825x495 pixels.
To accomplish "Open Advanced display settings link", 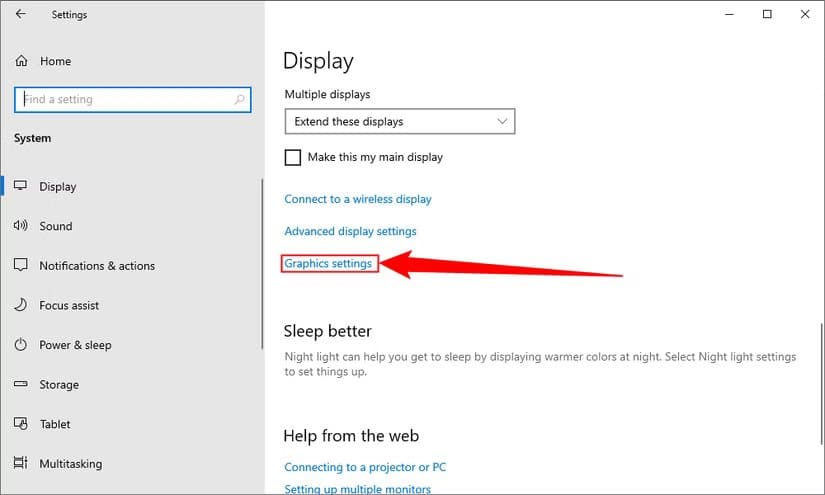I will (350, 231).
